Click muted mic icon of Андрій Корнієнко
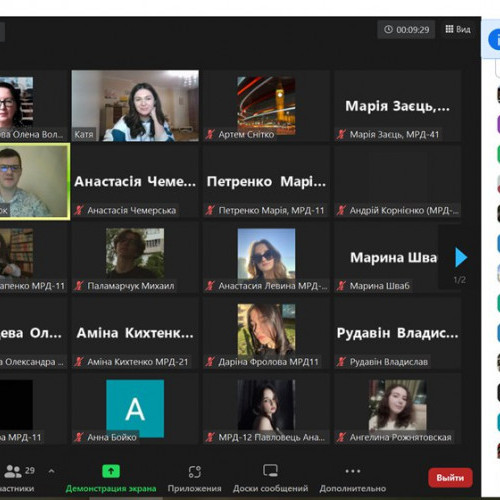The image size is (500, 500). [341, 210]
